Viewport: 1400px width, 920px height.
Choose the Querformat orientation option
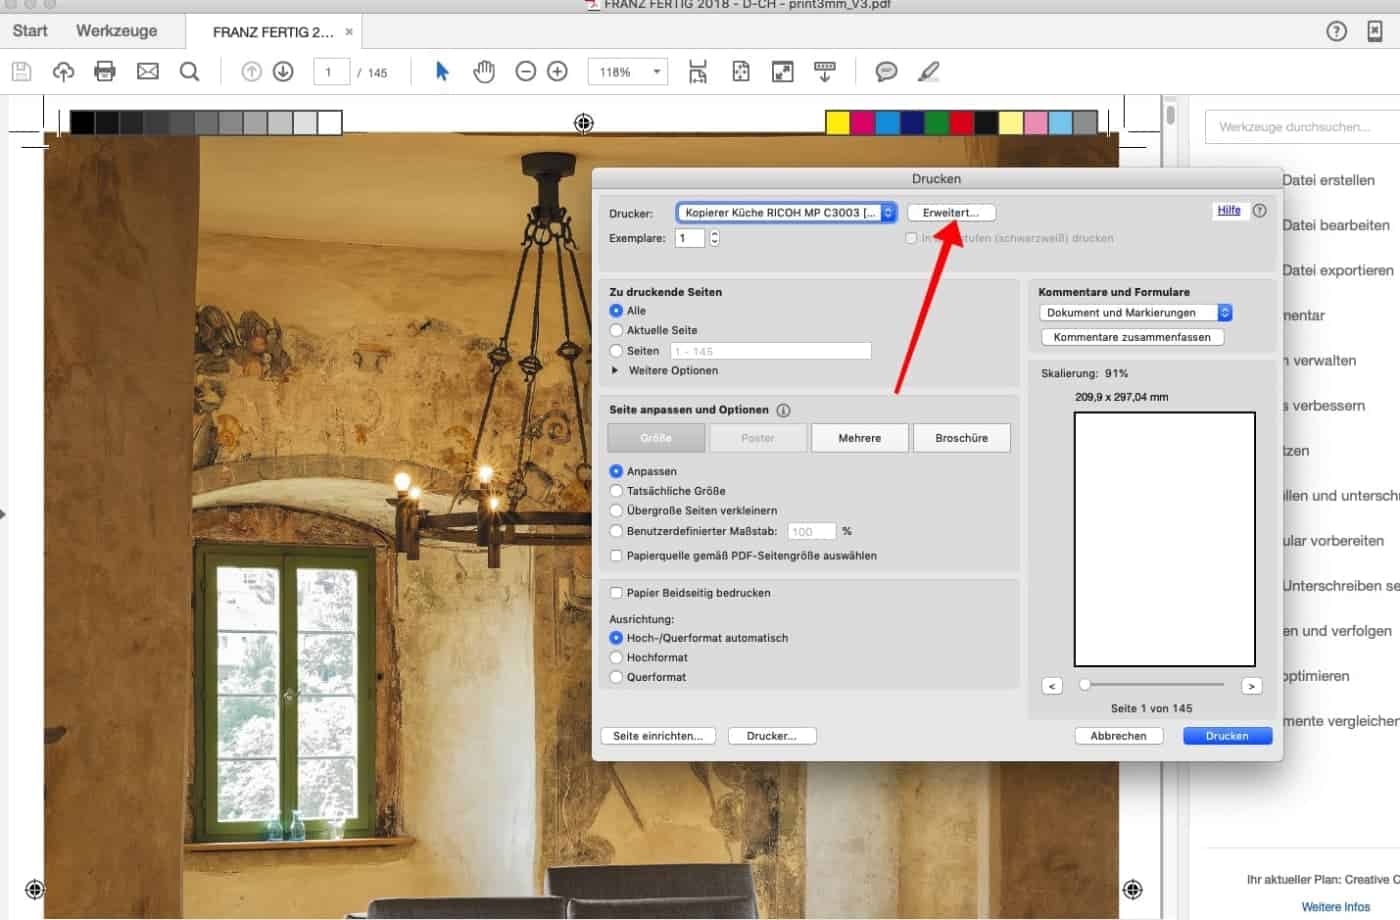coord(616,677)
